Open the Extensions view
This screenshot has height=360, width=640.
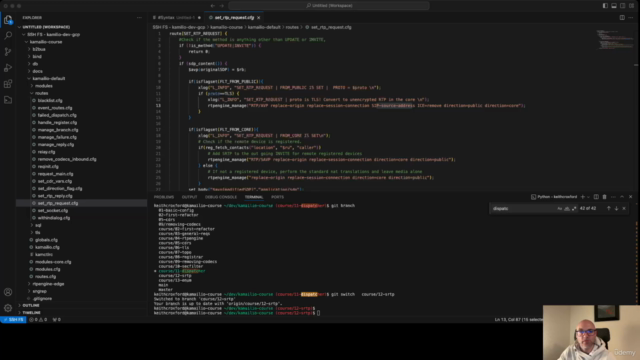click(x=8, y=84)
